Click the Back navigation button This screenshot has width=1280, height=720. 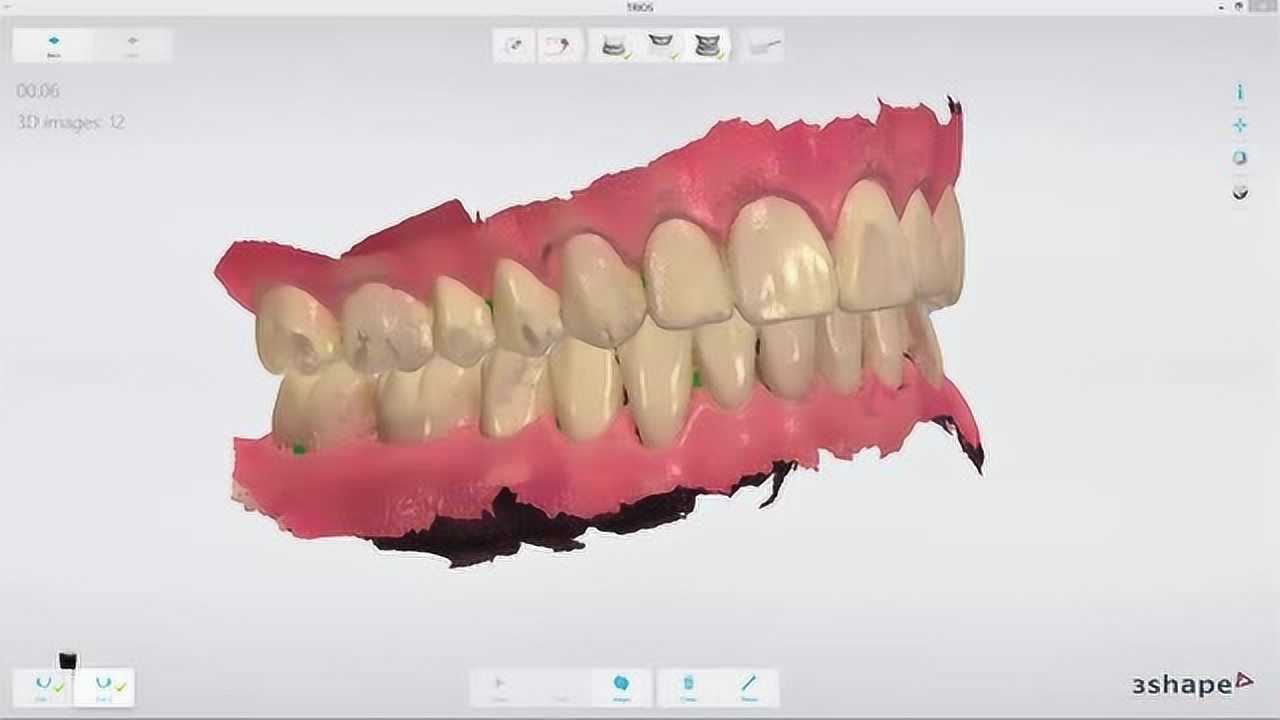[55, 43]
